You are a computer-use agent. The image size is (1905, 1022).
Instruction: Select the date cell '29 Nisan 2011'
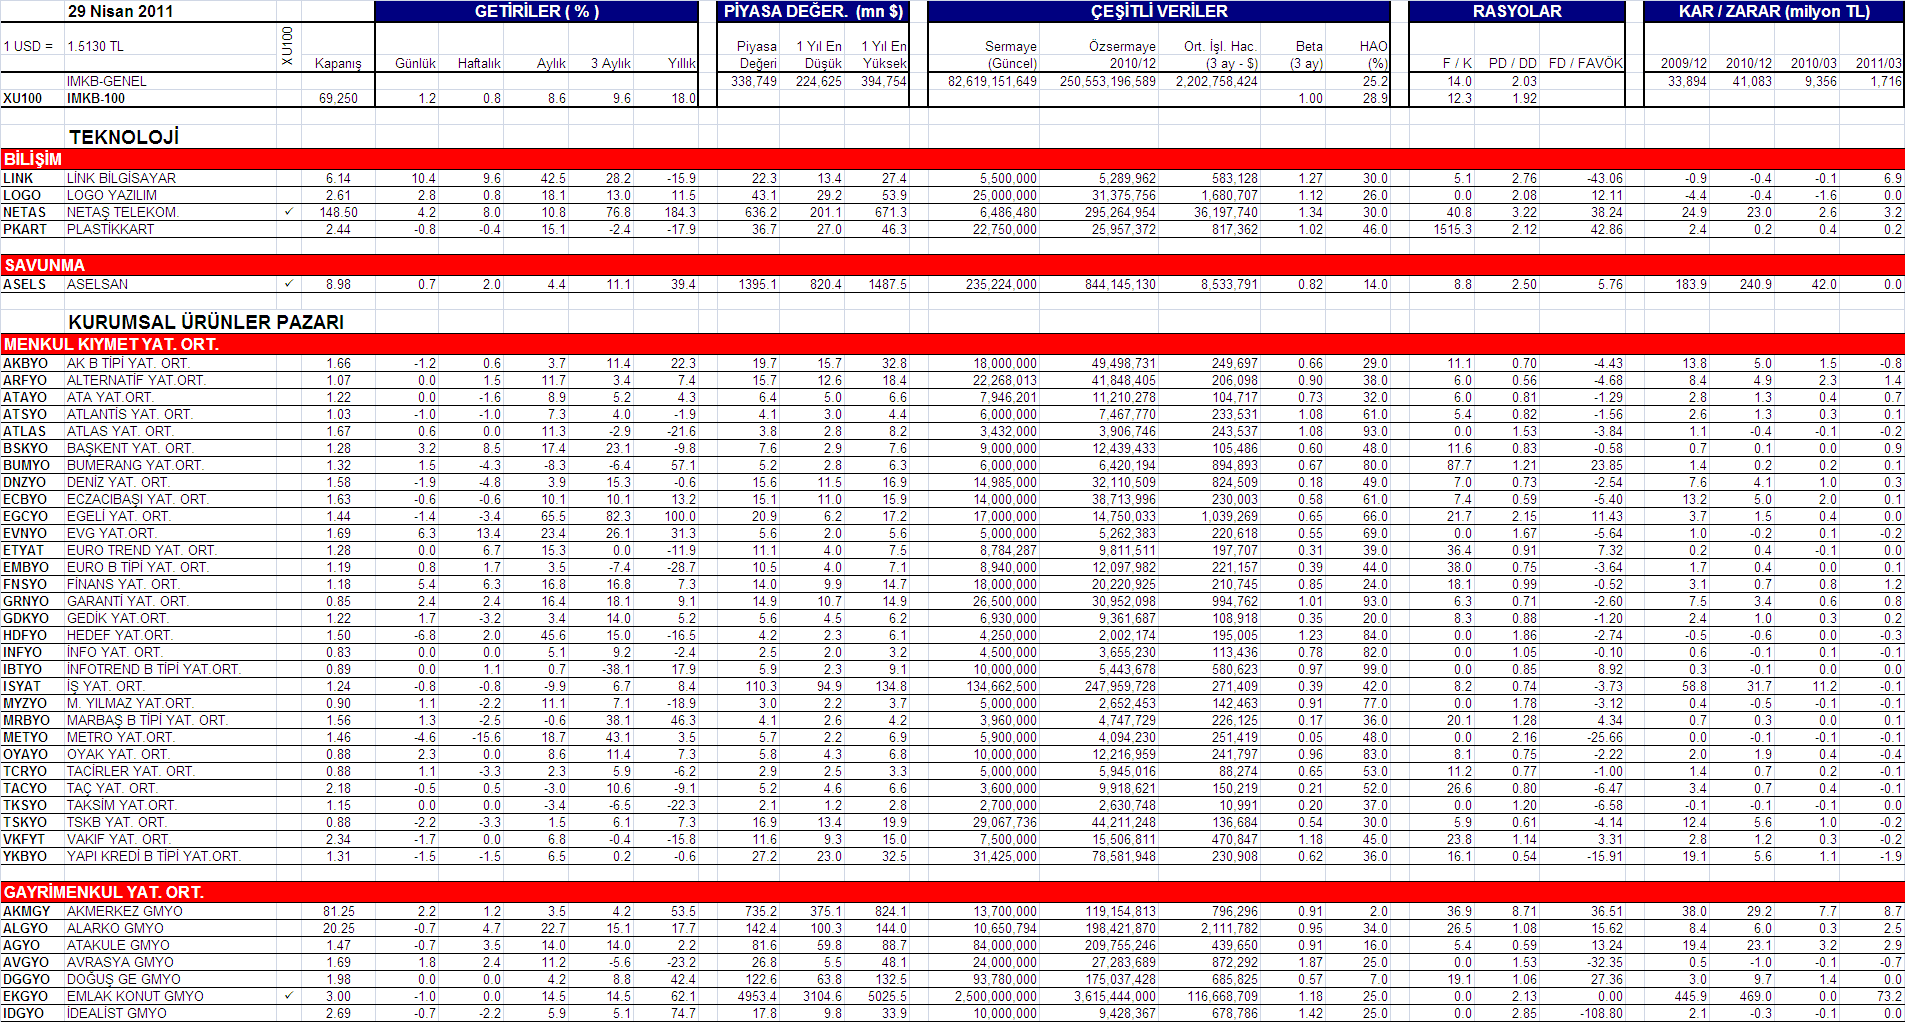pyautogui.click(x=121, y=11)
